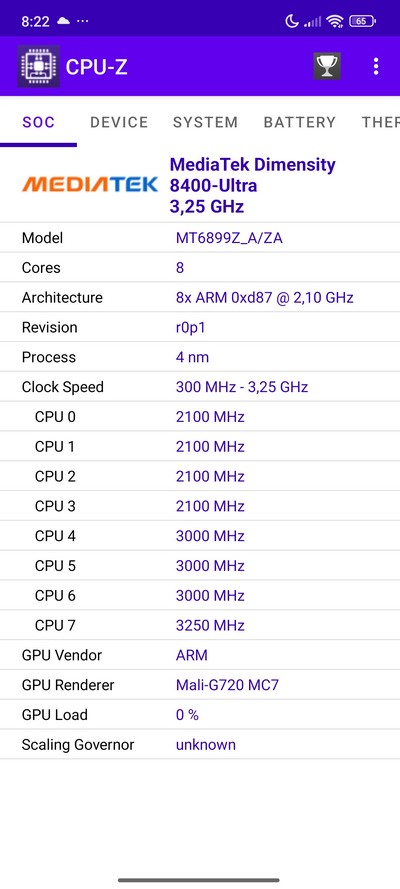Select the SOC tab
The image size is (400, 889).
[x=39, y=122]
